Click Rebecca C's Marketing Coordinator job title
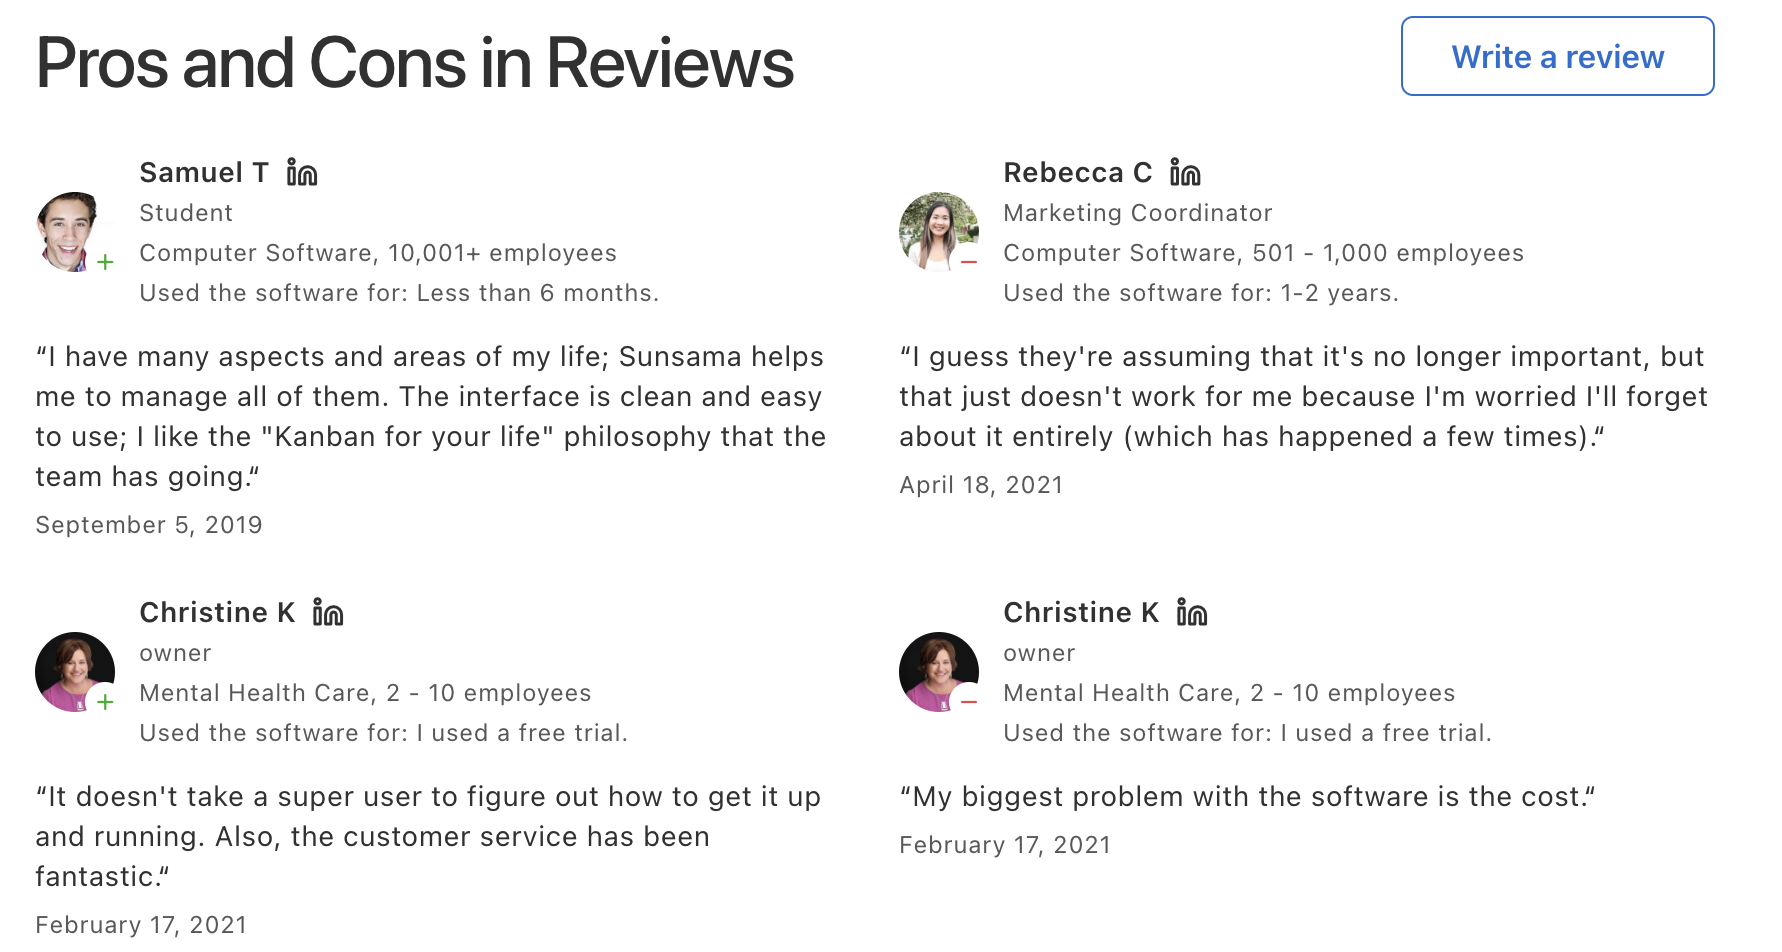 pos(1137,213)
